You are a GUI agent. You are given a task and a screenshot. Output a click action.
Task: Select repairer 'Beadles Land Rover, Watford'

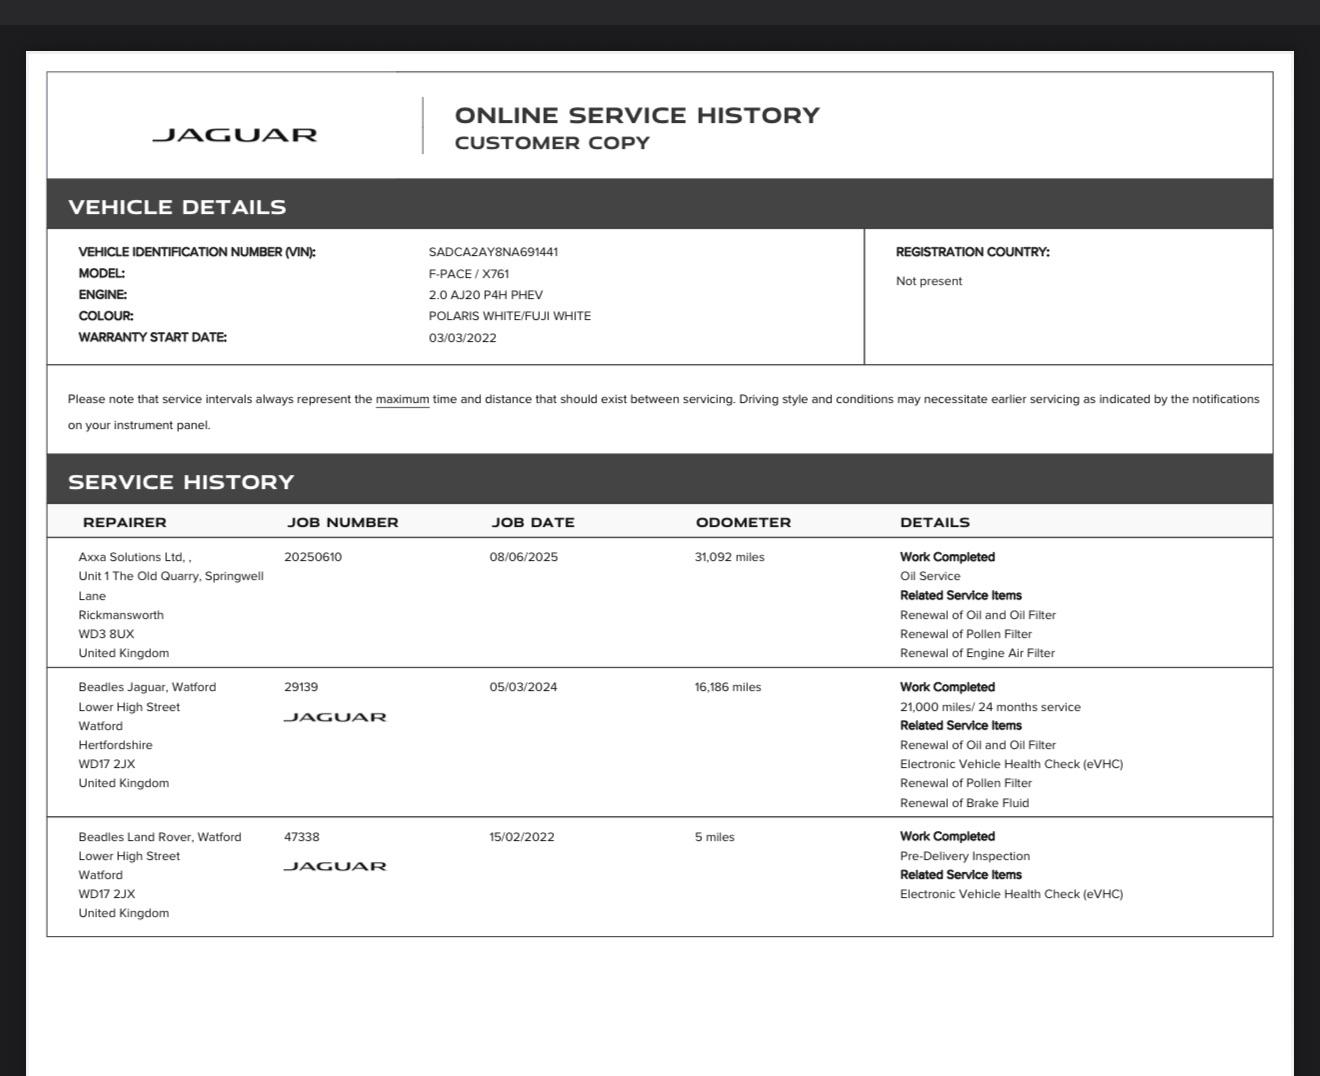[160, 837]
